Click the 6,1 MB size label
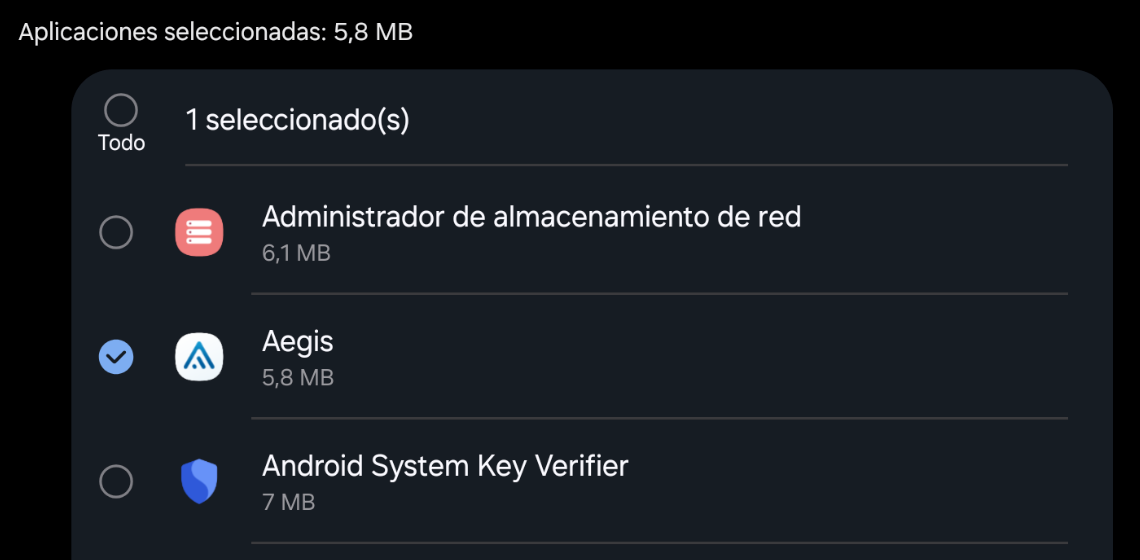 (297, 254)
